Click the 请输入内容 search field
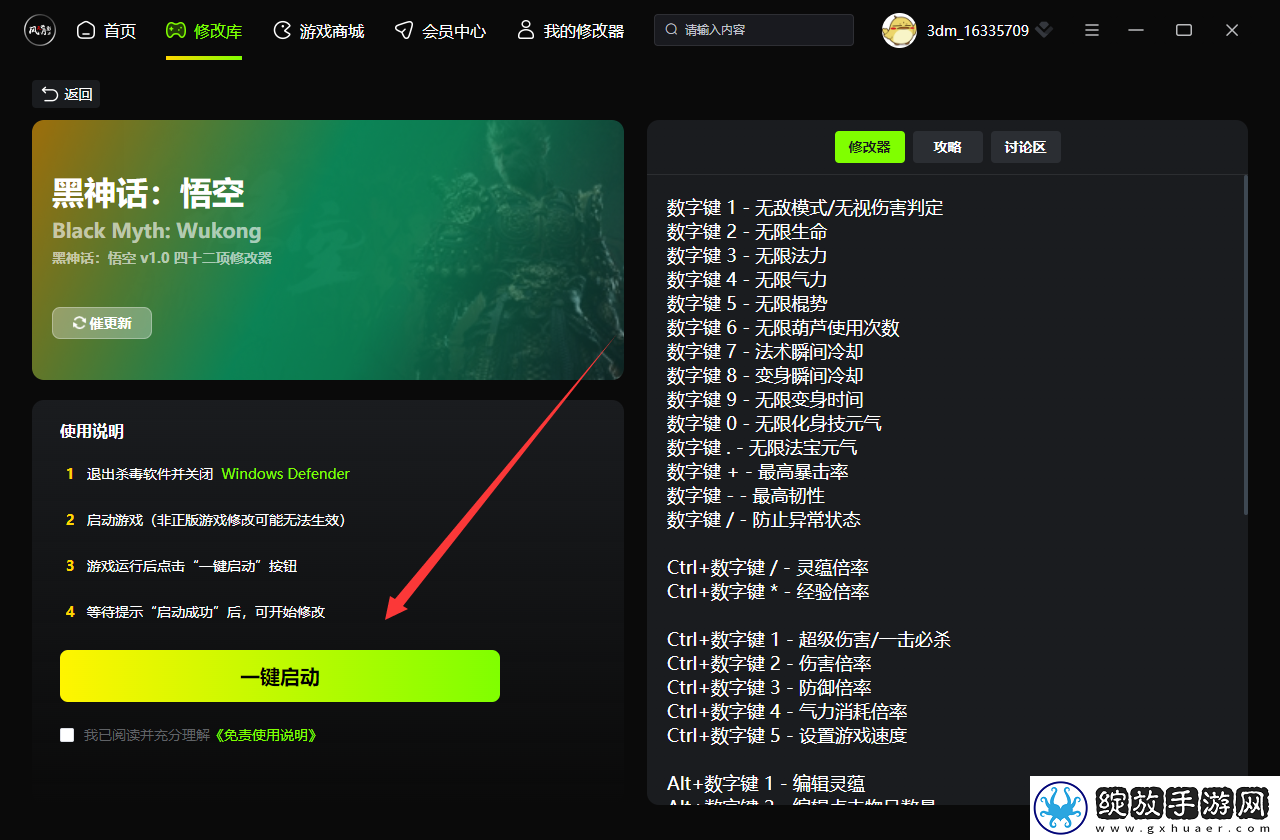 tap(754, 30)
